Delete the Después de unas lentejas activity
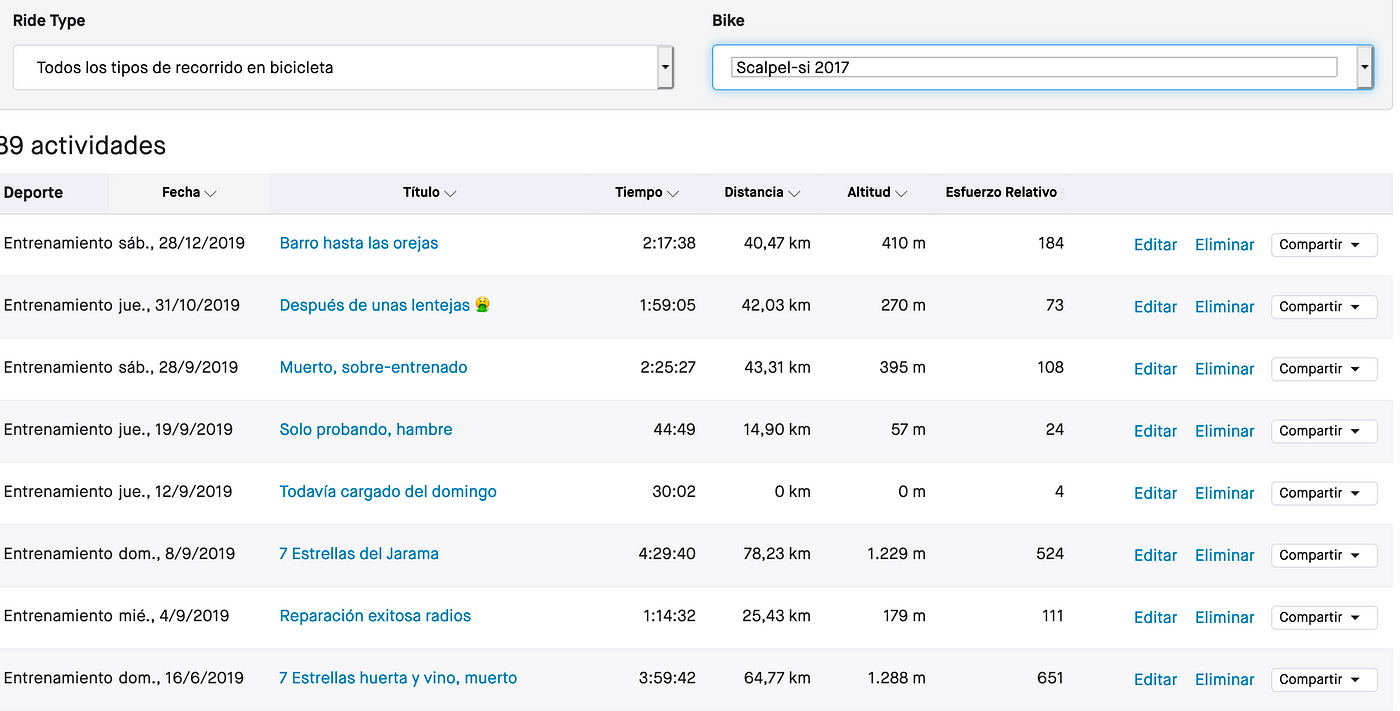 [1224, 306]
